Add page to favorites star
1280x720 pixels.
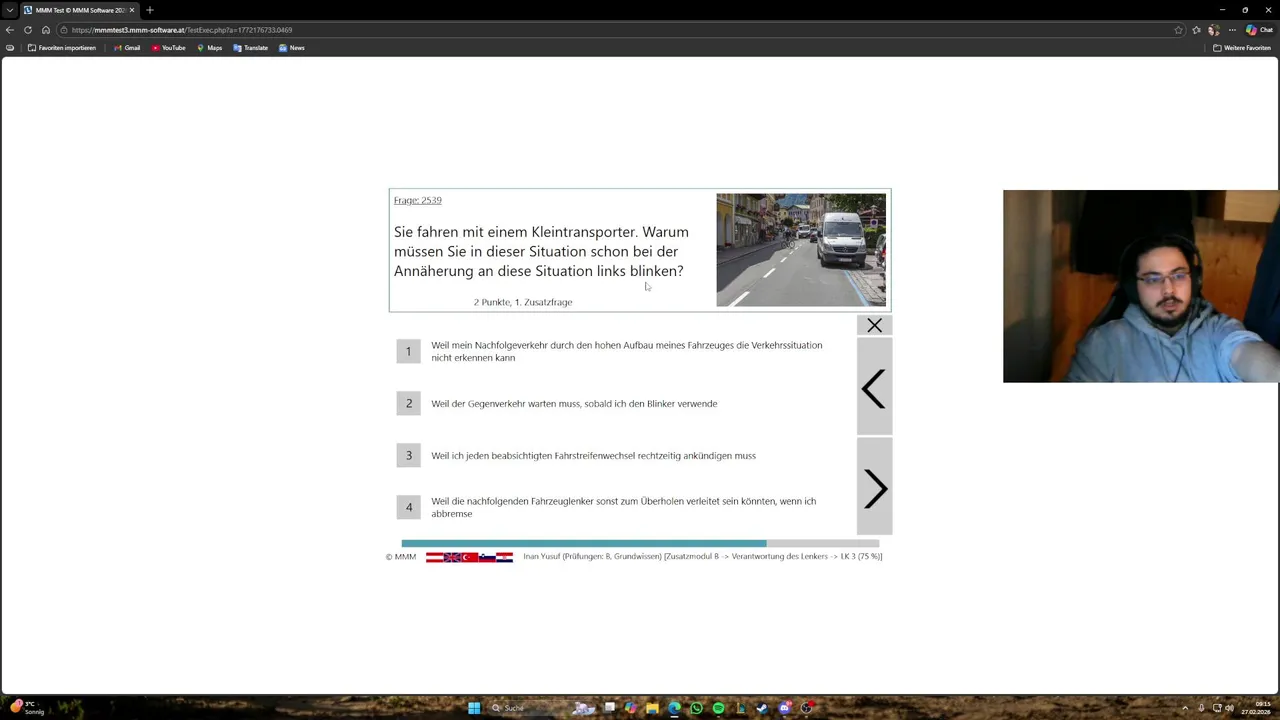[x=1179, y=30]
